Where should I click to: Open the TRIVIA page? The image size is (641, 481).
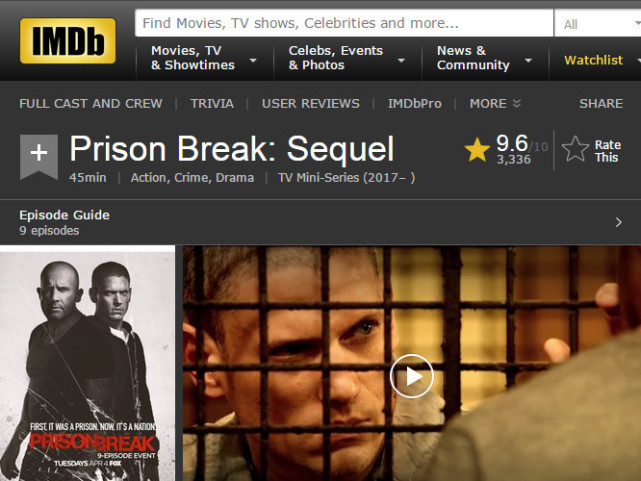212,103
